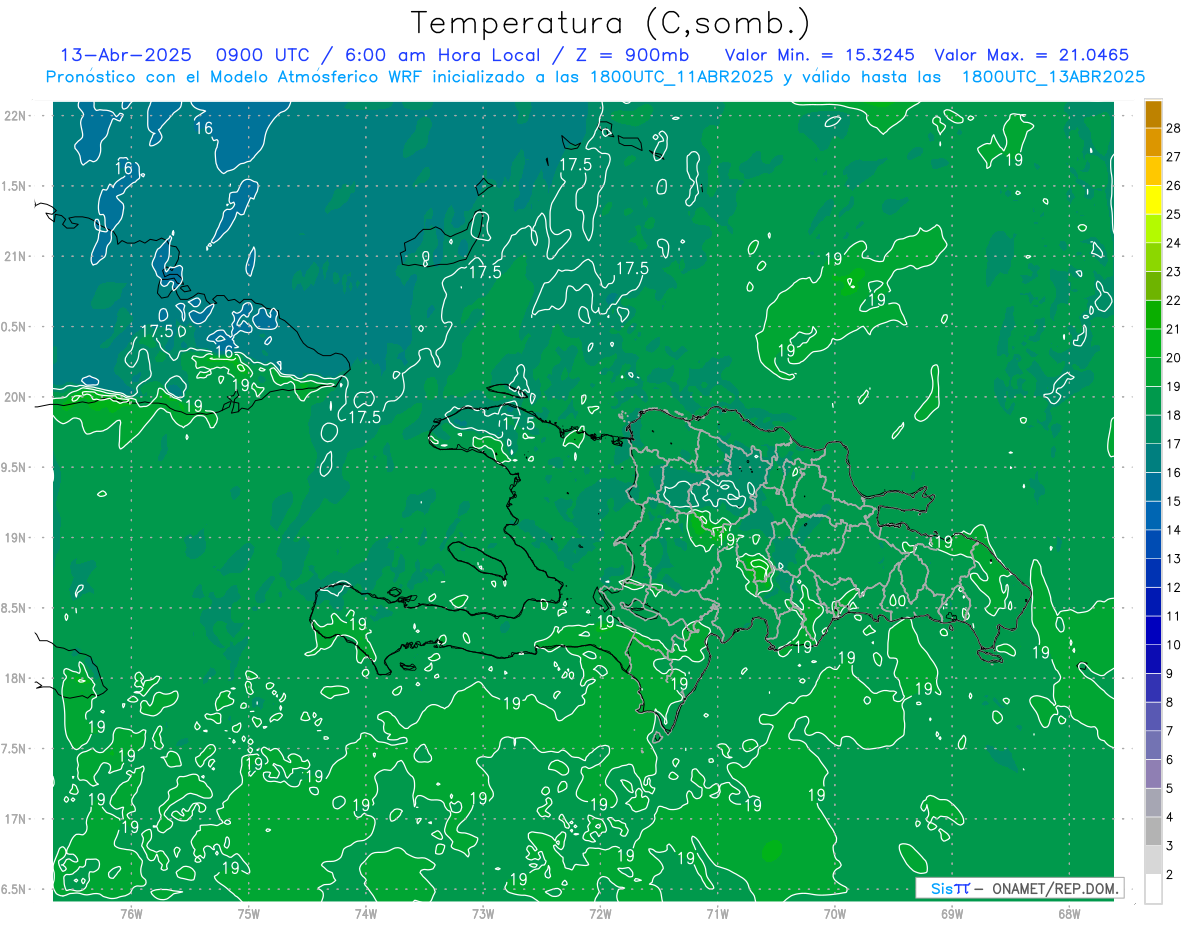Click the "72W" longitude axis label
The height and width of the screenshot is (927, 1200).
600,914
